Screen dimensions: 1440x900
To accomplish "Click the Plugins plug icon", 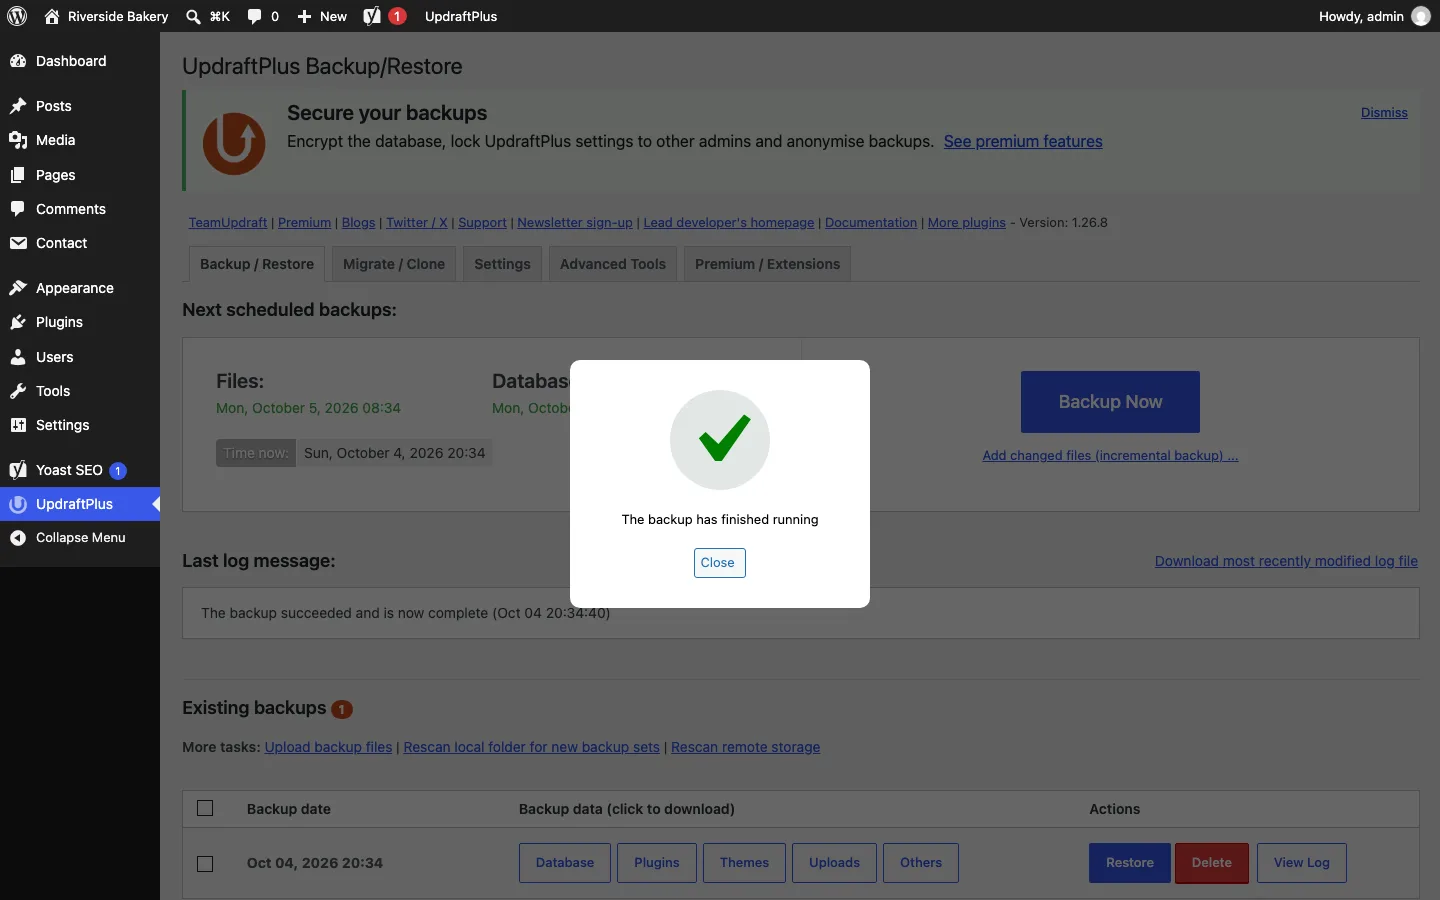I will (18, 322).
